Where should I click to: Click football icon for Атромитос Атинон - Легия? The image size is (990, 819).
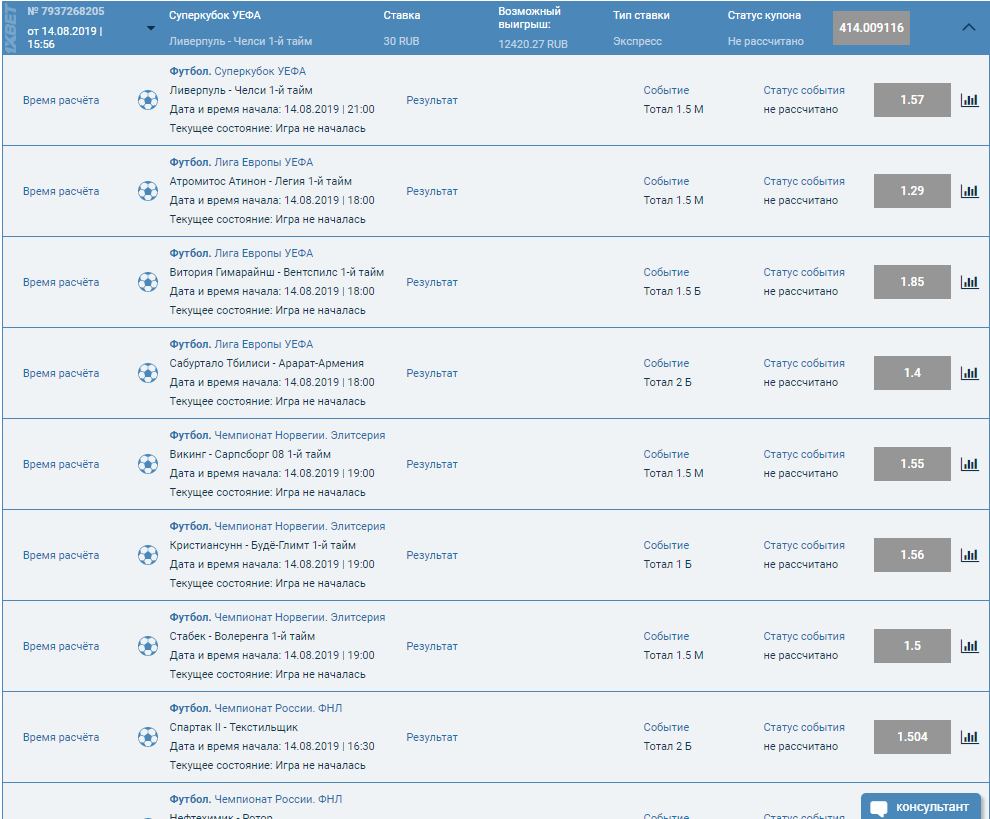[148, 191]
